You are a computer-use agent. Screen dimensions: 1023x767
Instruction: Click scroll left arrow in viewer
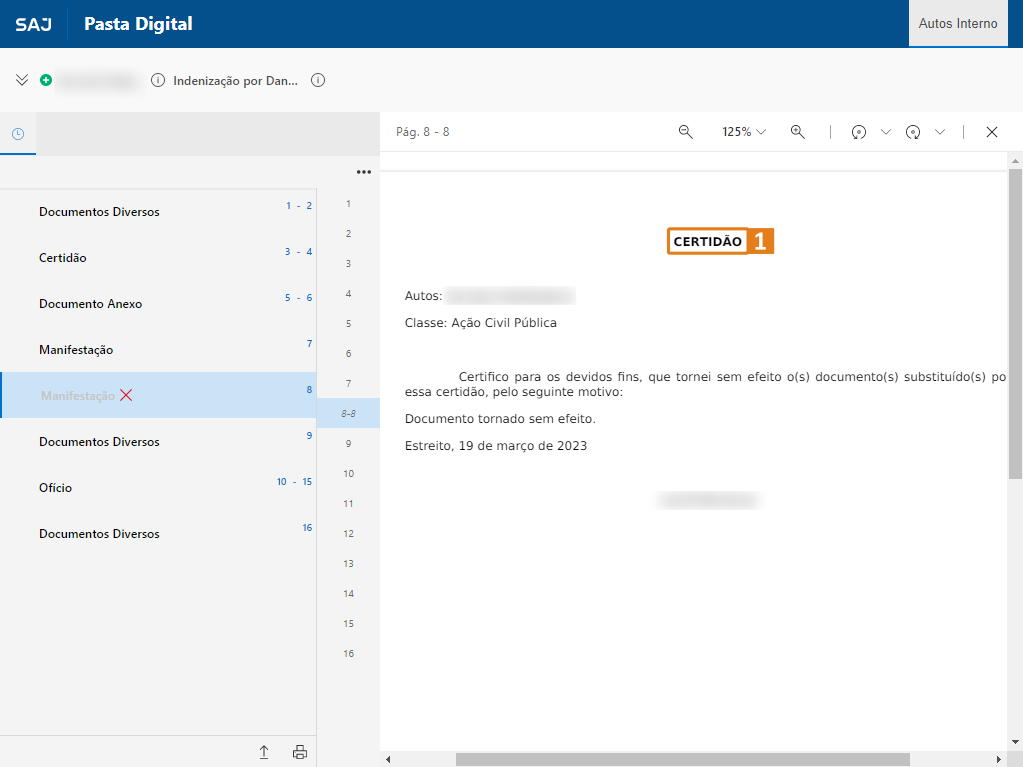coord(388,759)
